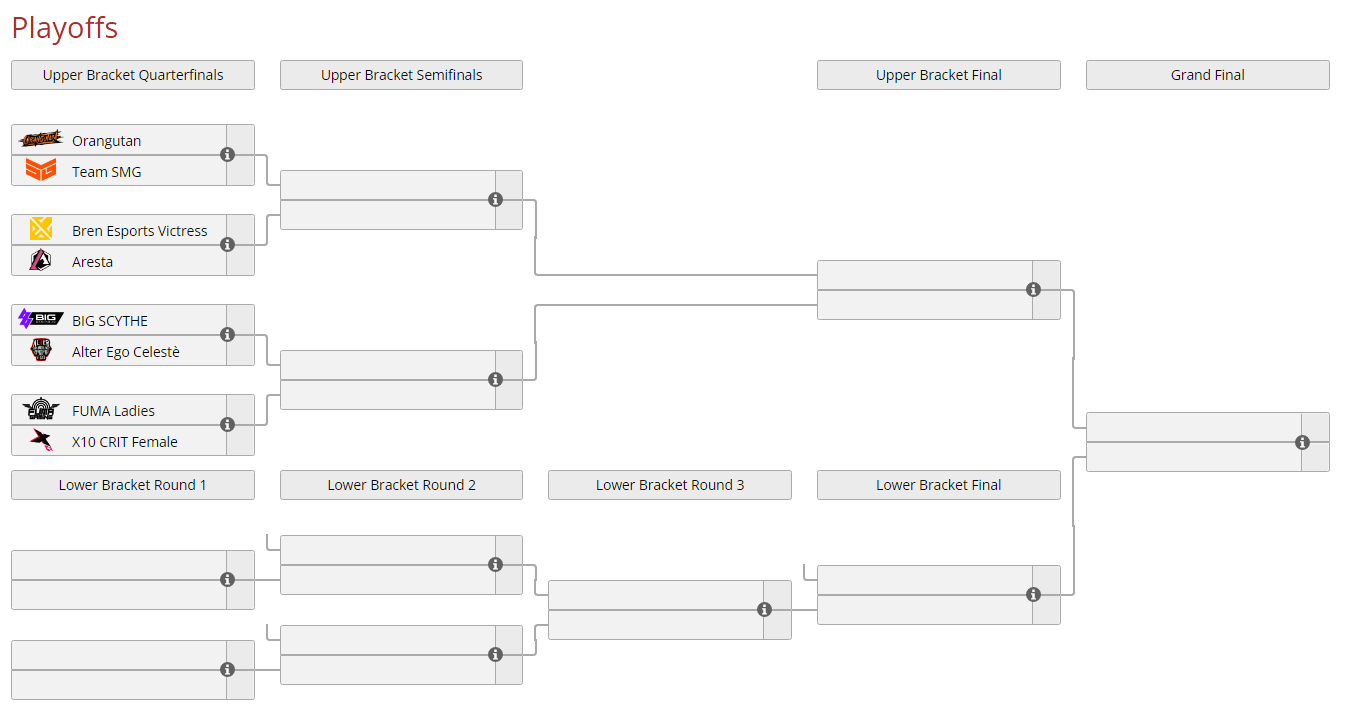Open the Aresta team page link
The image size is (1357, 726).
click(92, 261)
